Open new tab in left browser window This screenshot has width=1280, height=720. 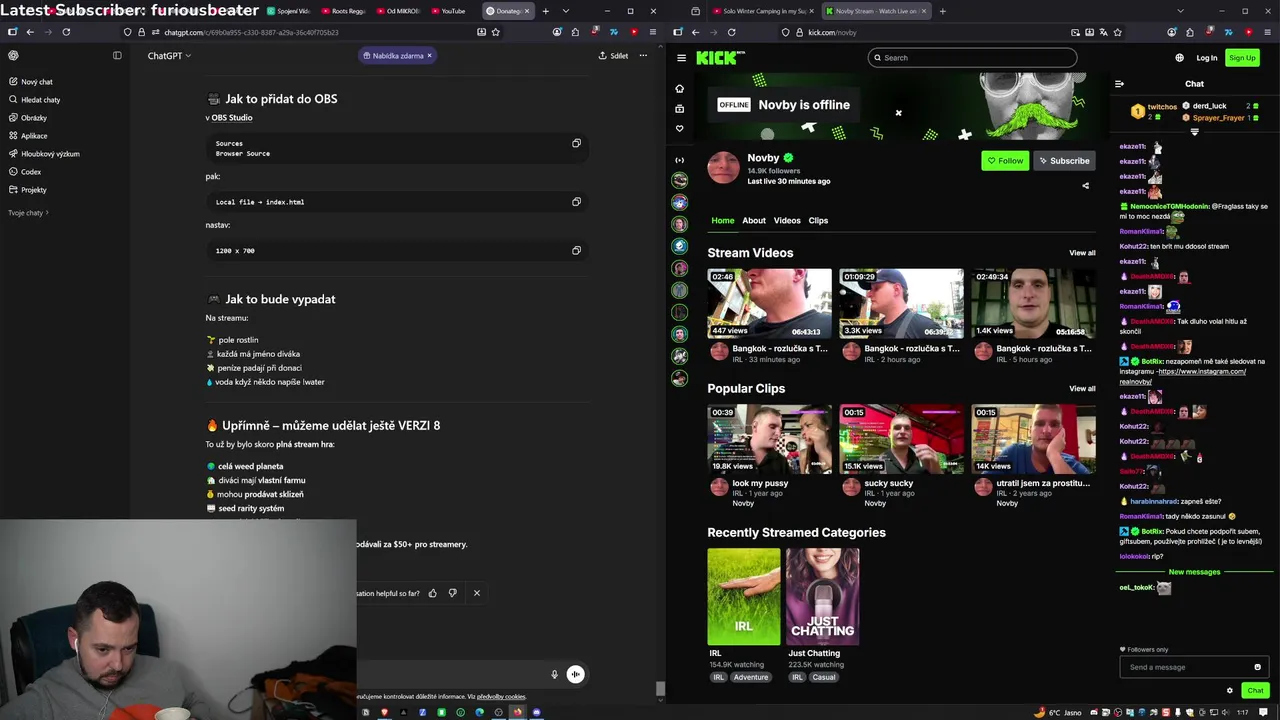tap(545, 11)
